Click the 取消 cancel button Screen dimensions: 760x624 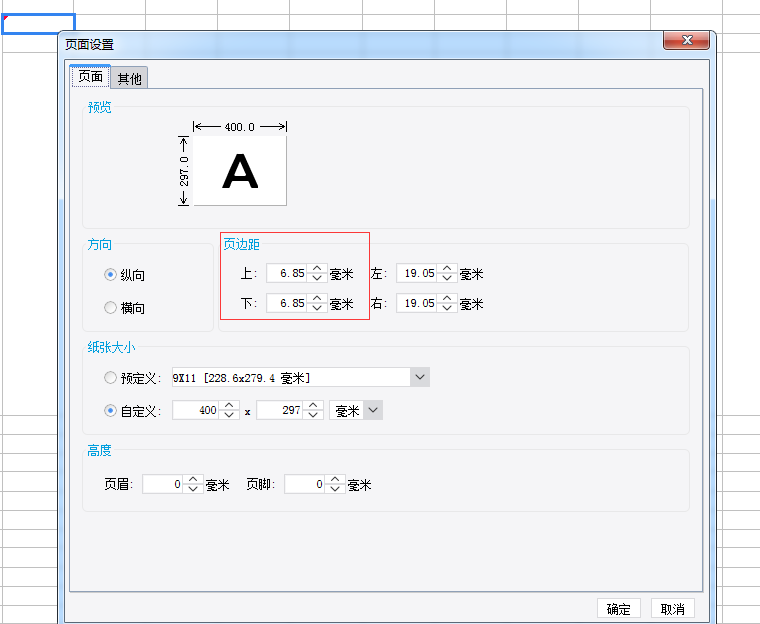point(673,609)
